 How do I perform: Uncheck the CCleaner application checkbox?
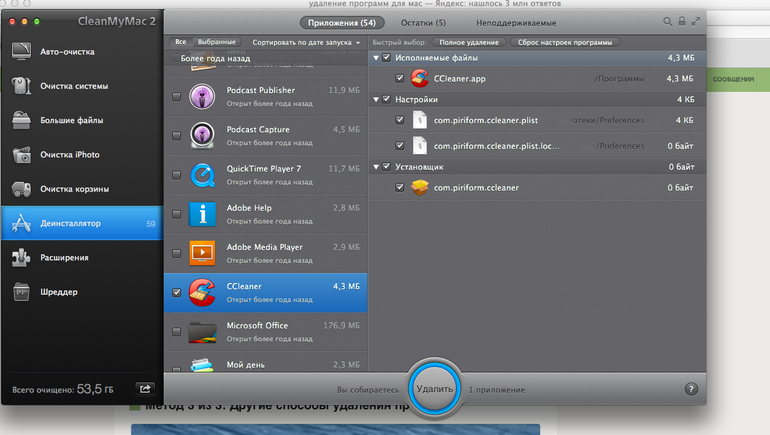point(177,292)
